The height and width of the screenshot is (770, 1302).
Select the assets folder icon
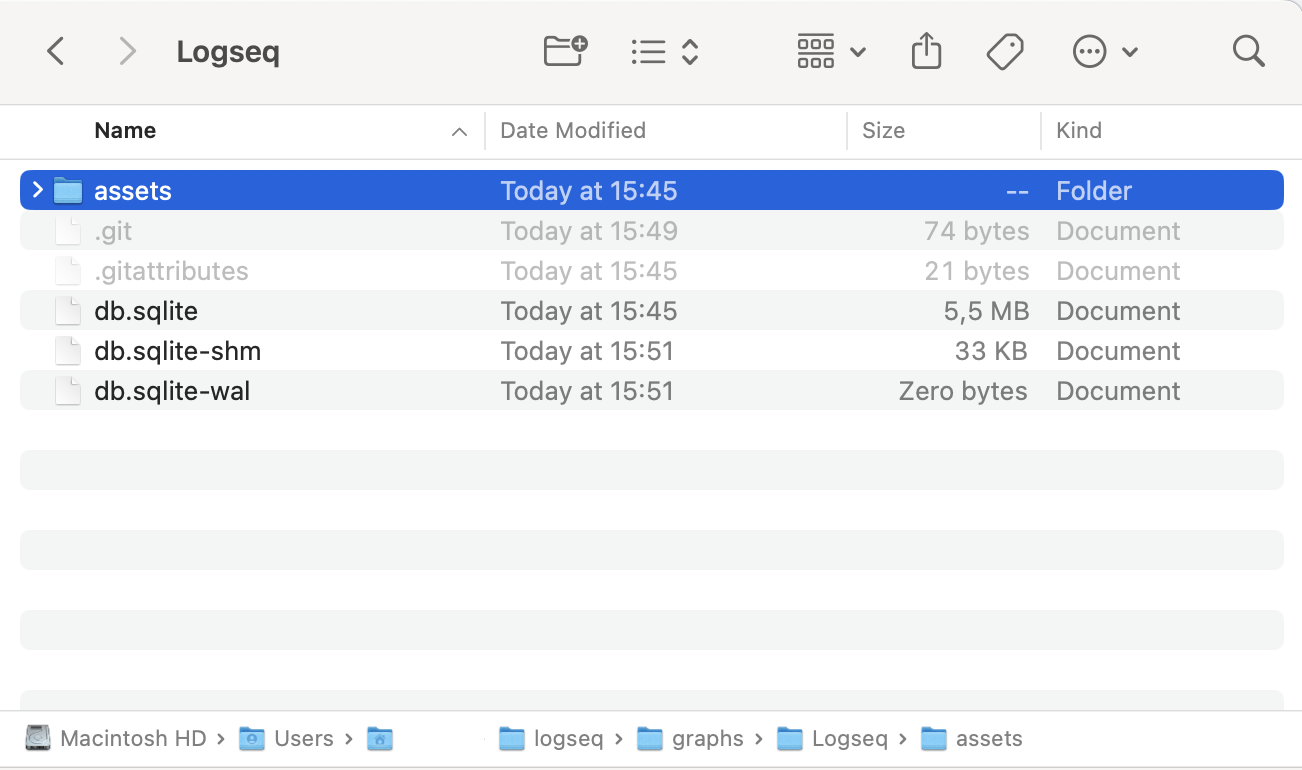tap(68, 190)
